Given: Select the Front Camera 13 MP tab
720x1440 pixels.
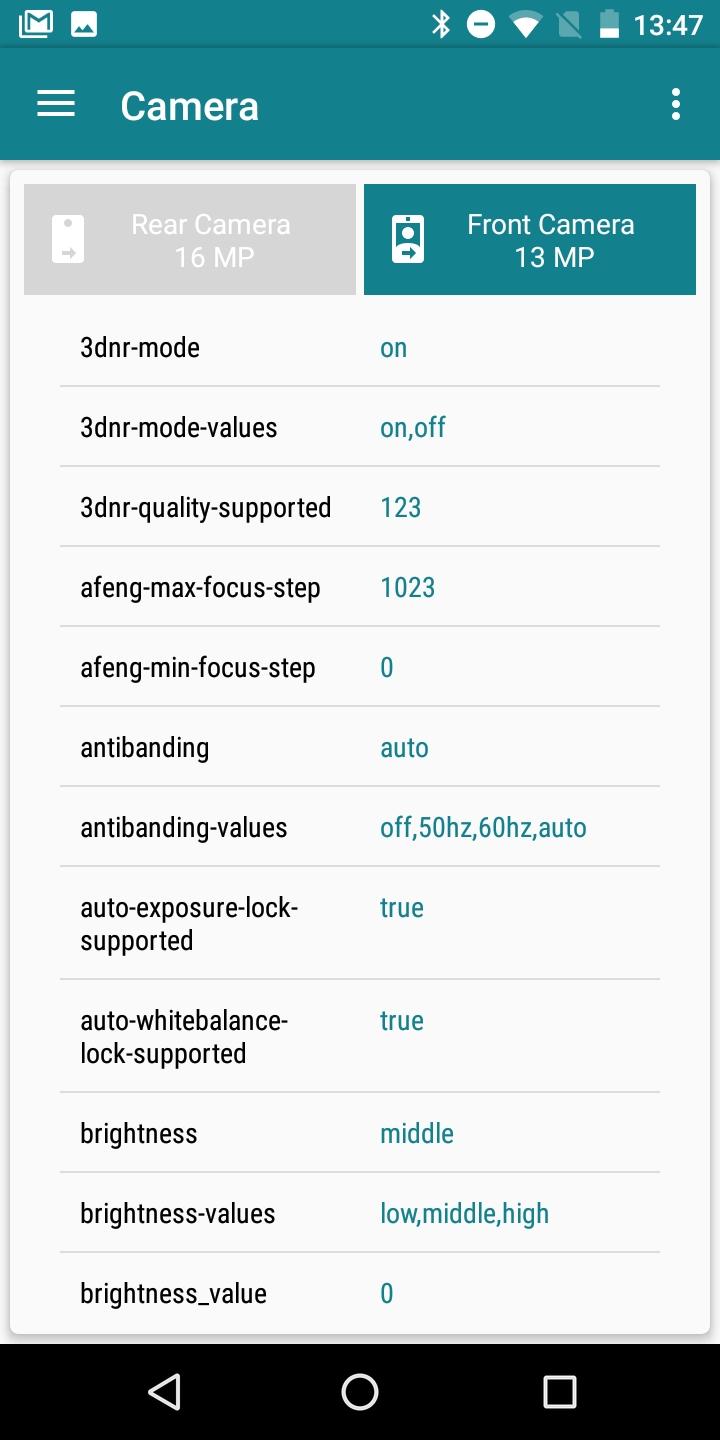Looking at the screenshot, I should pos(530,240).
